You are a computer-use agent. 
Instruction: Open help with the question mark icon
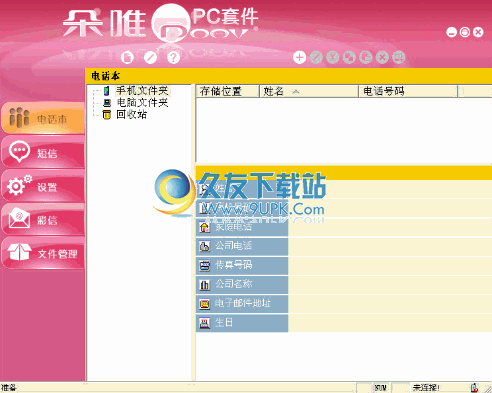tap(173, 57)
